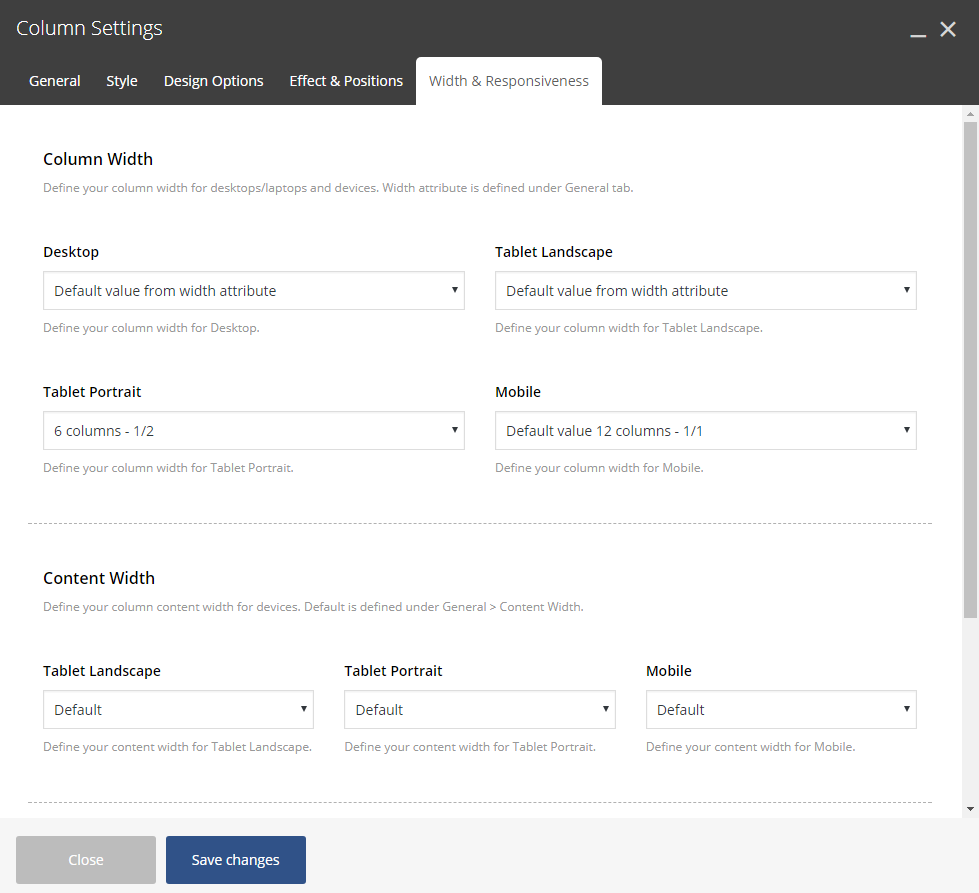Screen dimensions: 979x893
Task: Open Tablet Landscape content width dropdown
Action: [178, 709]
